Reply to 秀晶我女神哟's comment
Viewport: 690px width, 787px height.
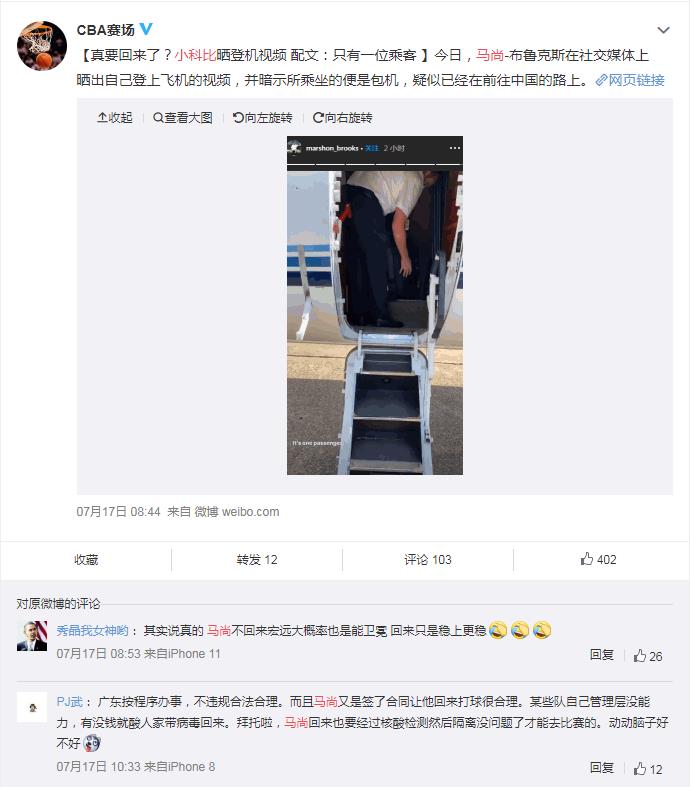click(602, 654)
